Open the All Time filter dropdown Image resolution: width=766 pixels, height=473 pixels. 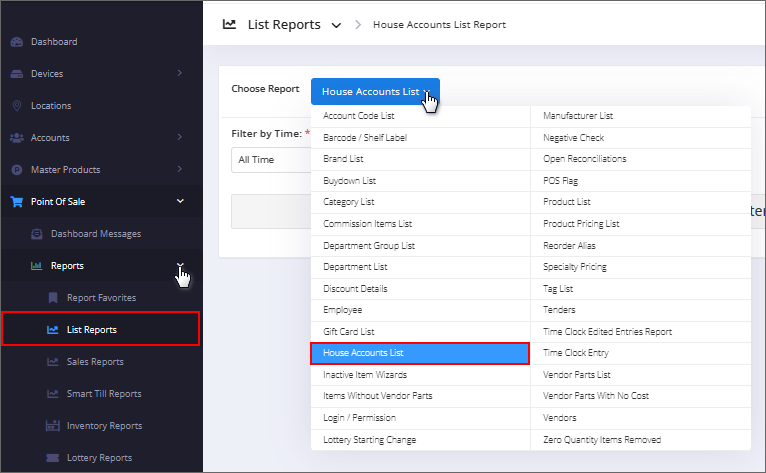coord(270,159)
